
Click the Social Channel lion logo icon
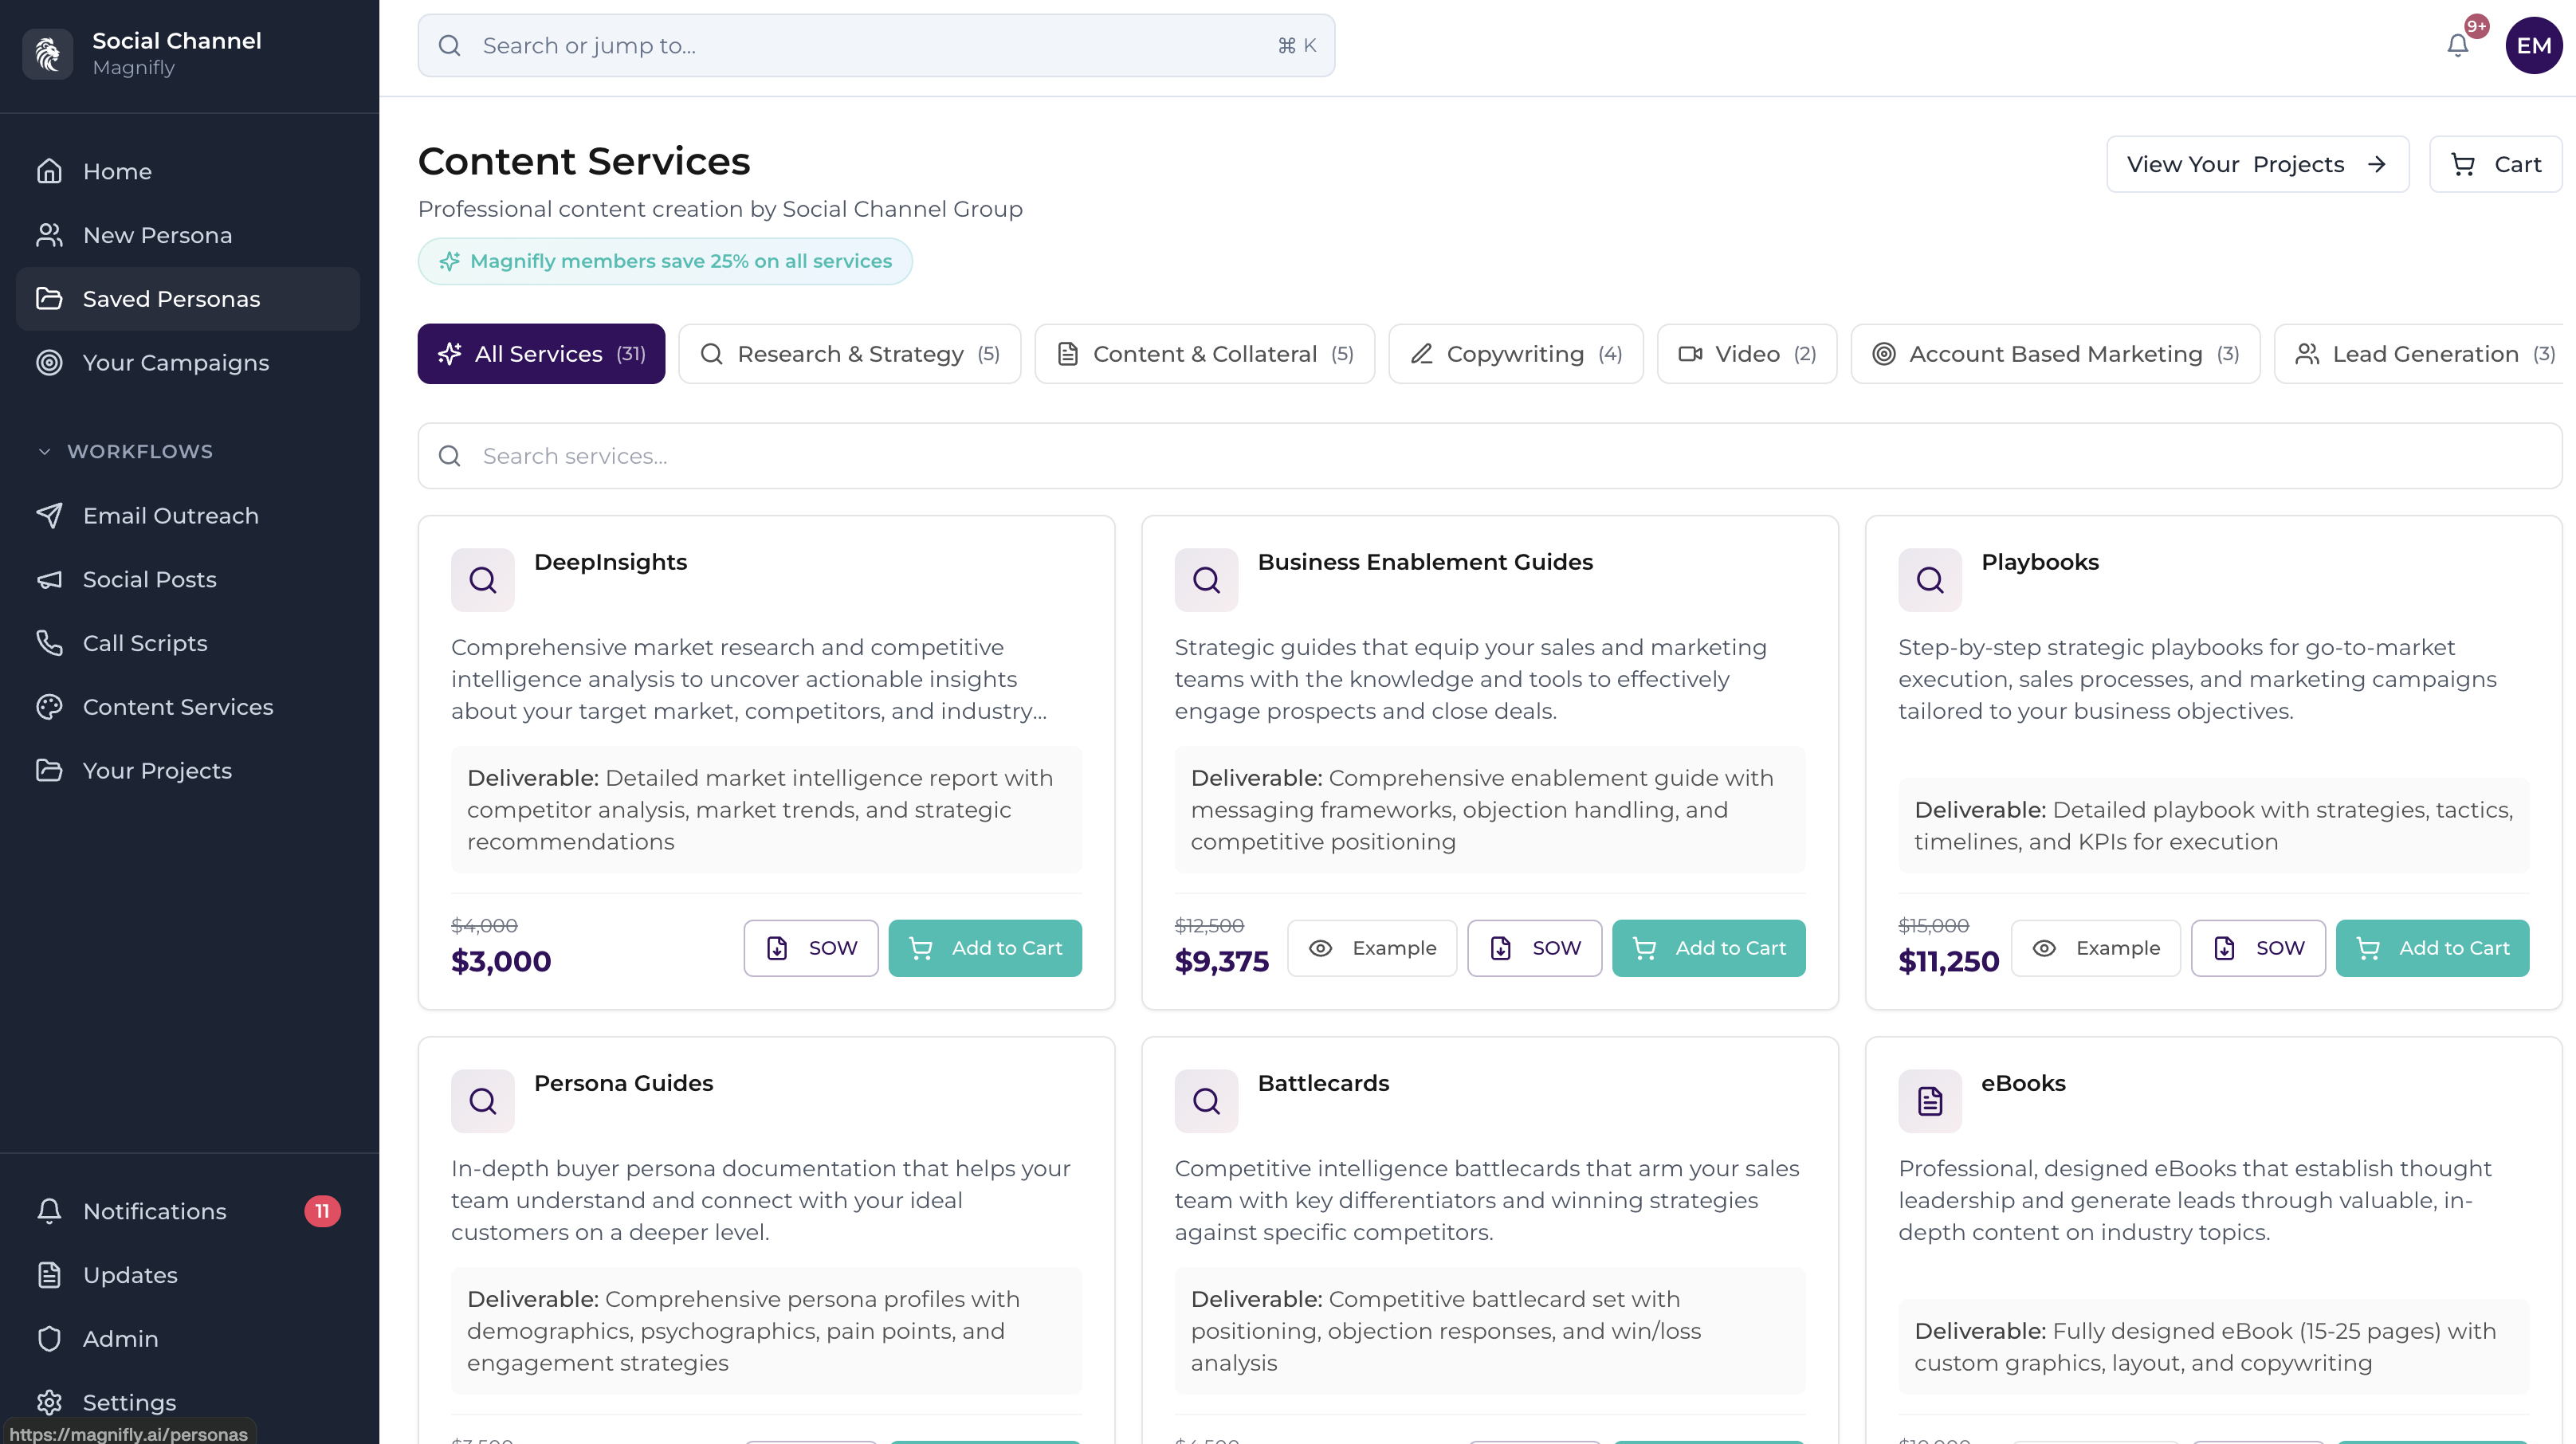(x=48, y=53)
